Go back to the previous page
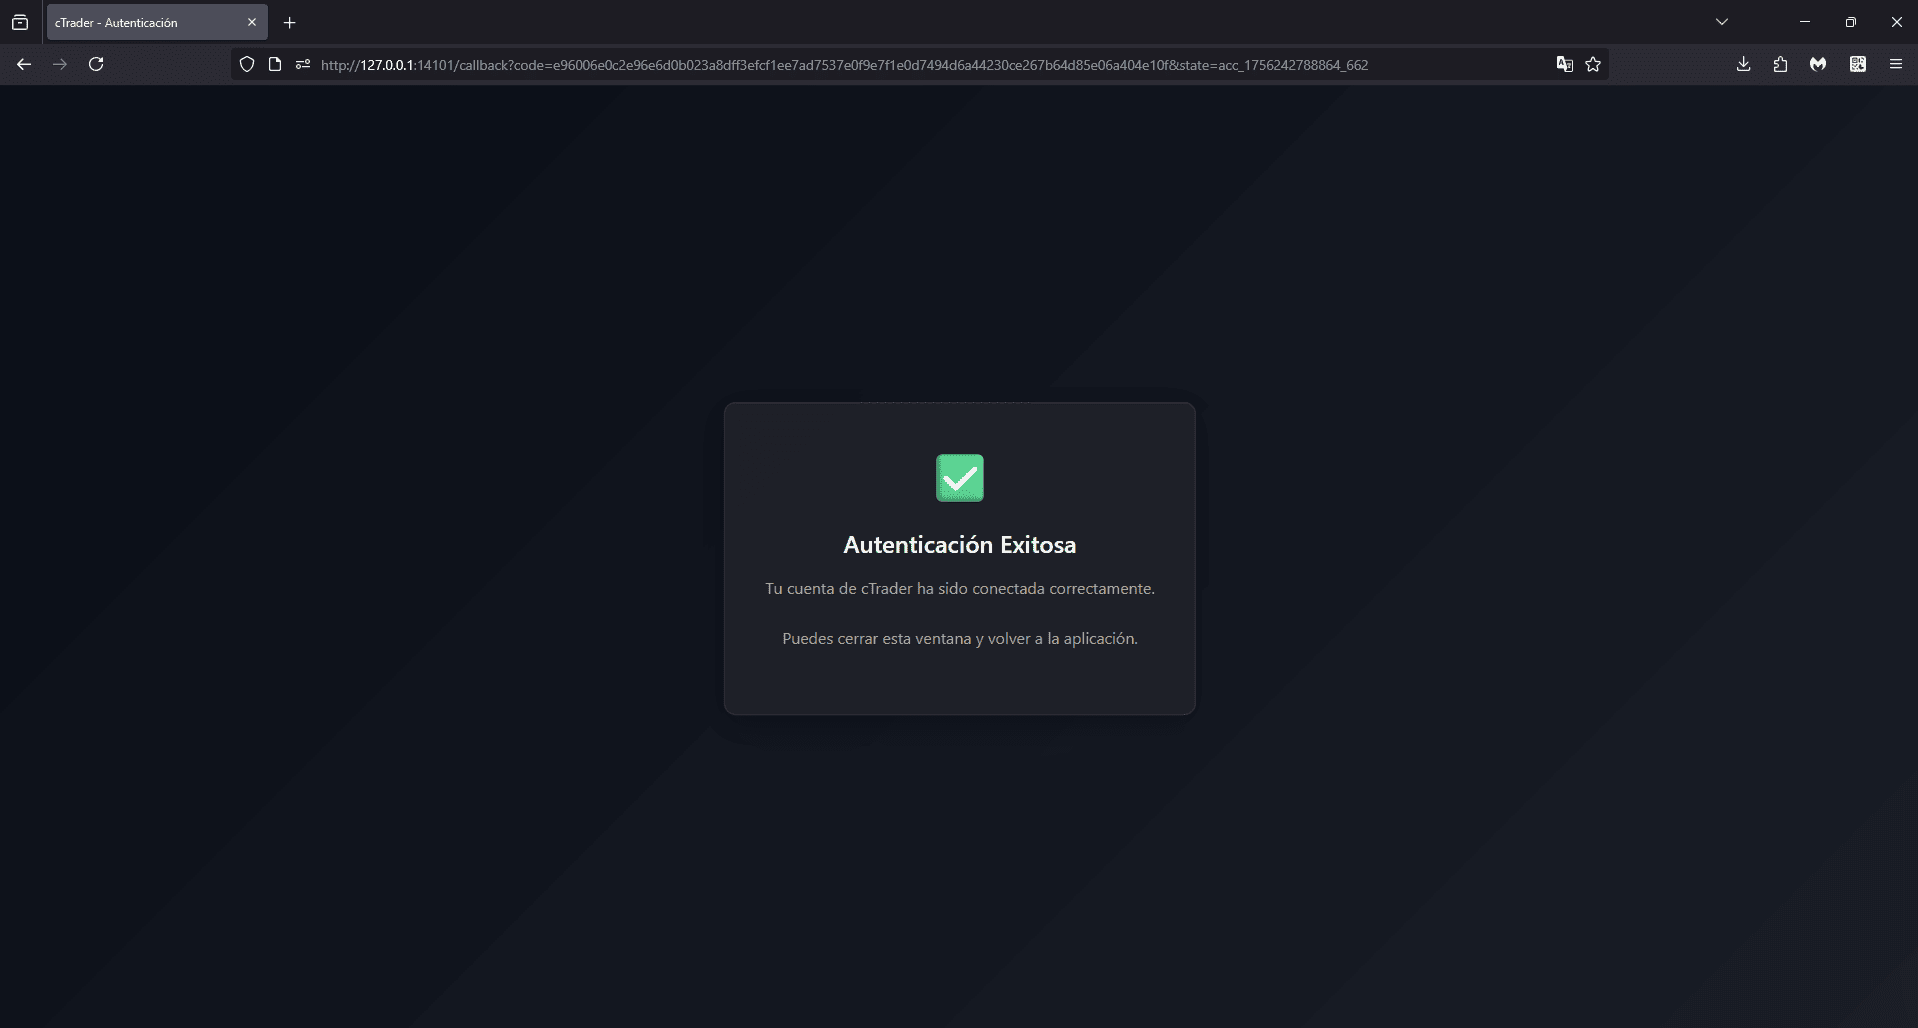The width and height of the screenshot is (1918, 1028). click(x=24, y=64)
